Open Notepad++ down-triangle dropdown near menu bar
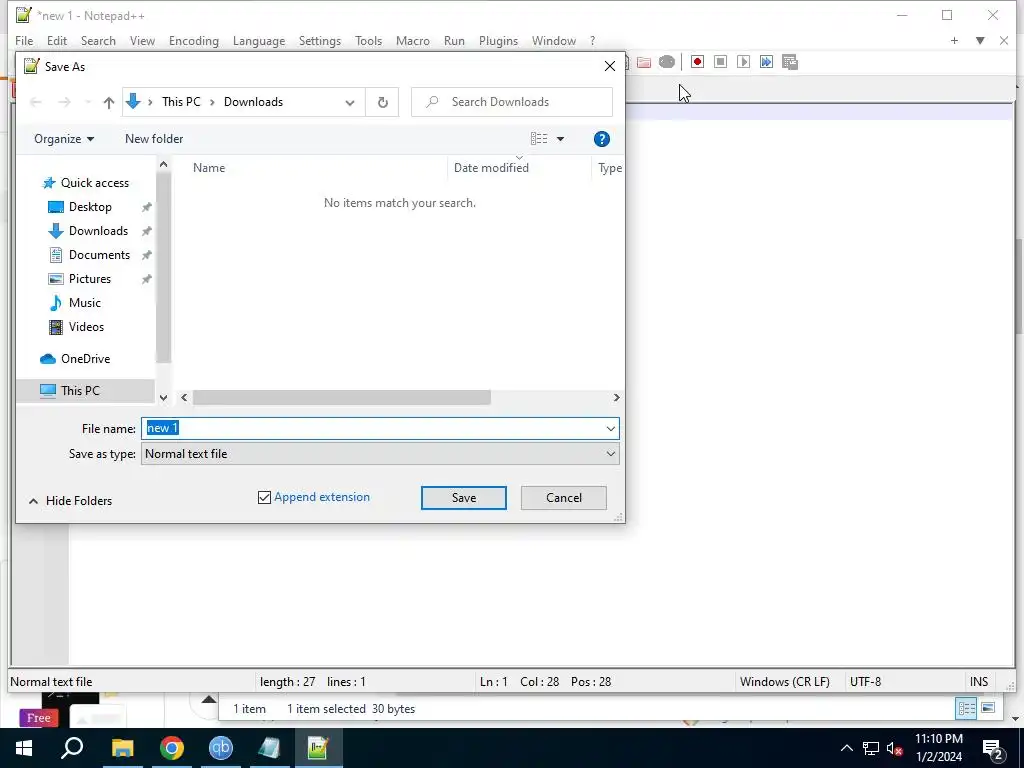 pos(980,40)
